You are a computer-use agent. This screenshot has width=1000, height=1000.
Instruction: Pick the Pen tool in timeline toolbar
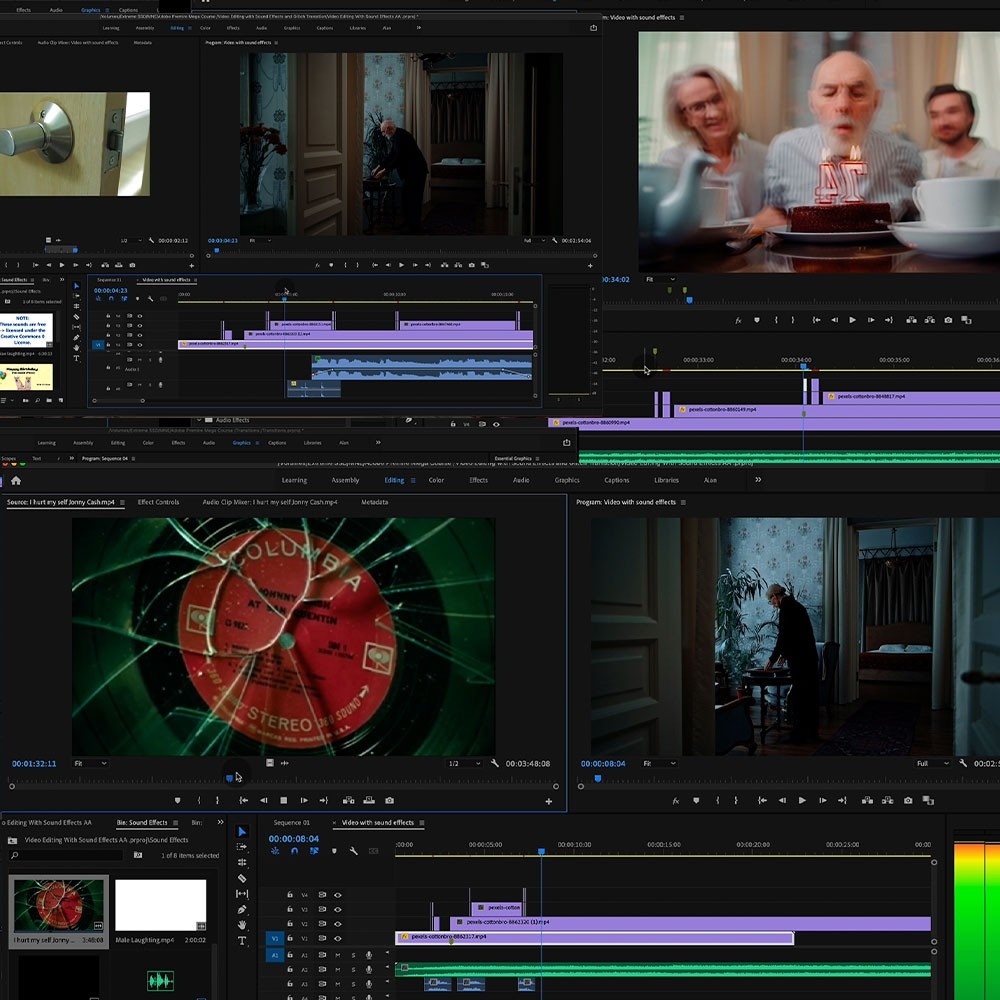(x=242, y=909)
